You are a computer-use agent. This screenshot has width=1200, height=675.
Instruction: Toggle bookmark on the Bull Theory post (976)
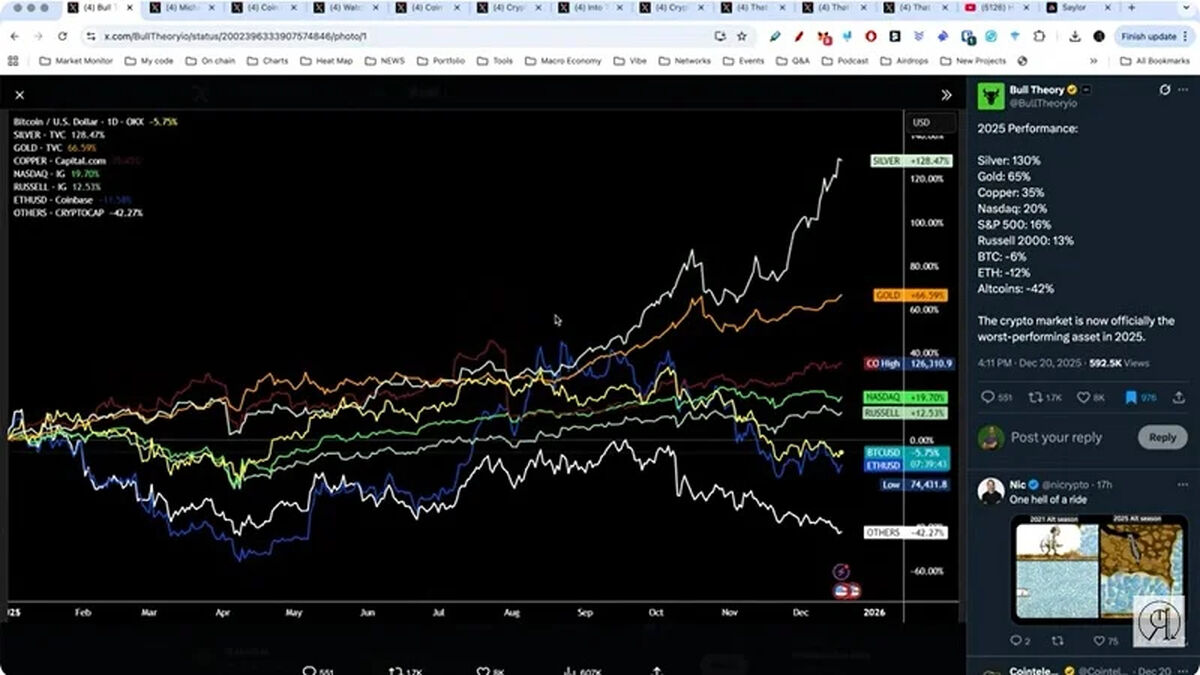1140,397
